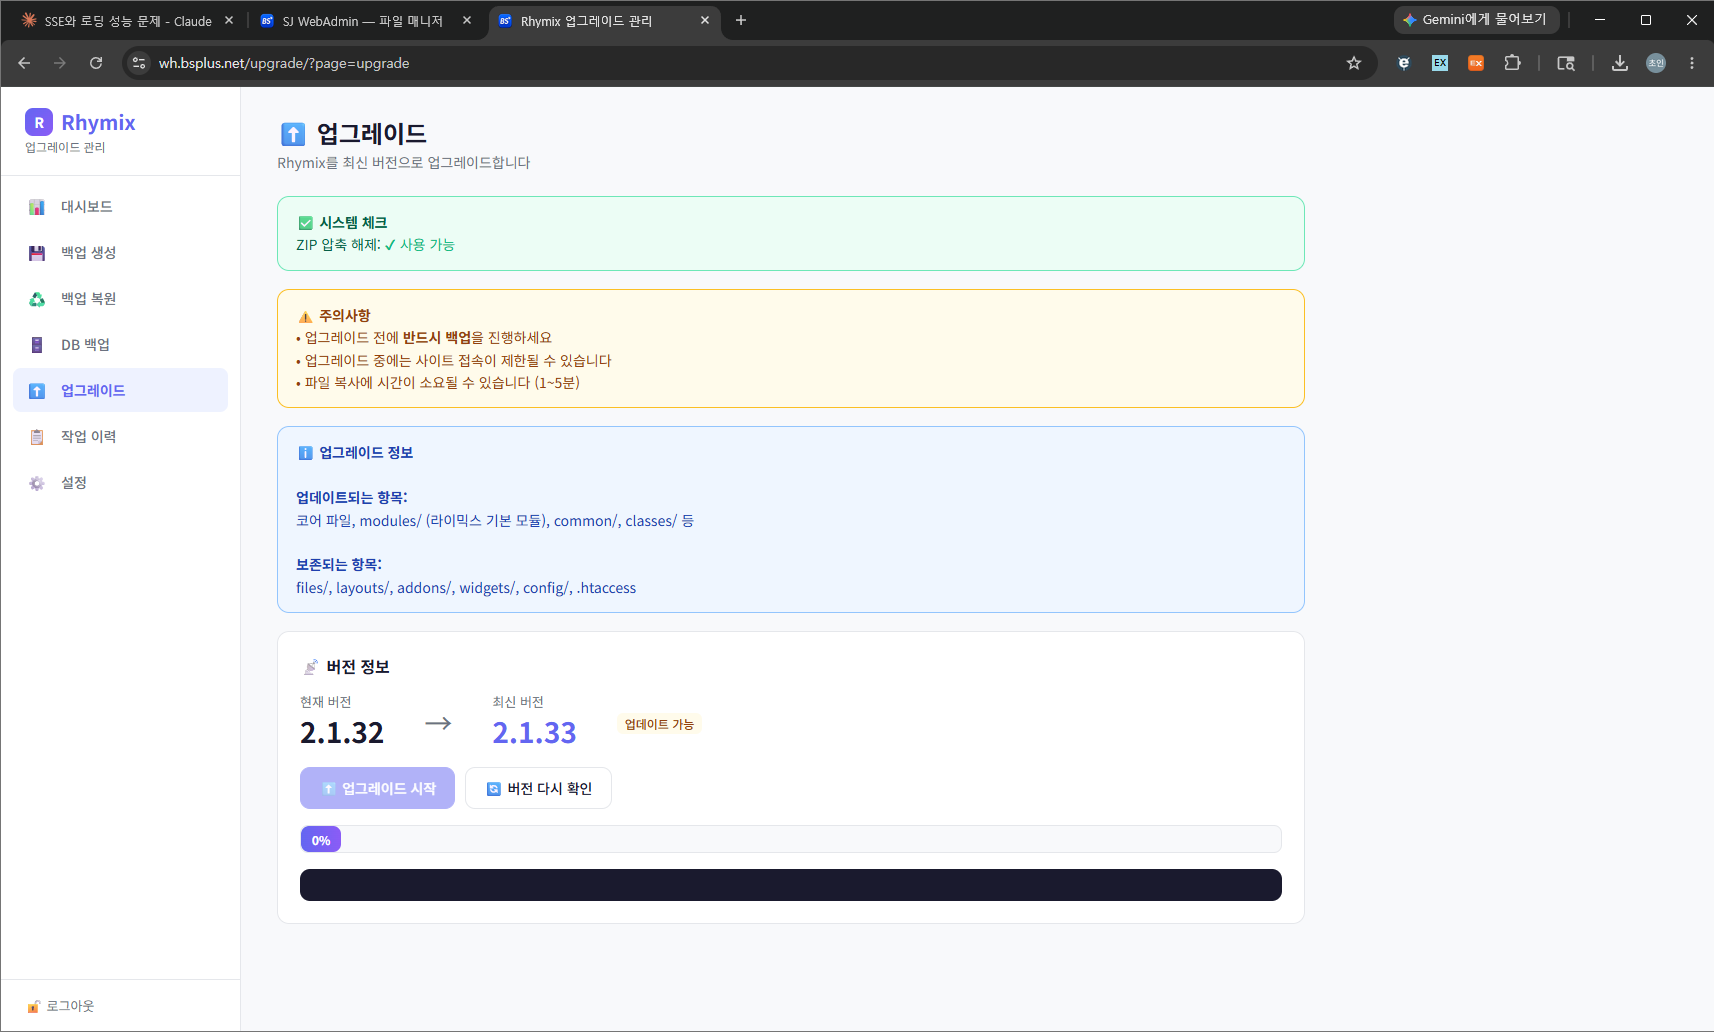The height and width of the screenshot is (1032, 1714).
Task: Select DB 백업 in the sidebar
Action: [120, 345]
